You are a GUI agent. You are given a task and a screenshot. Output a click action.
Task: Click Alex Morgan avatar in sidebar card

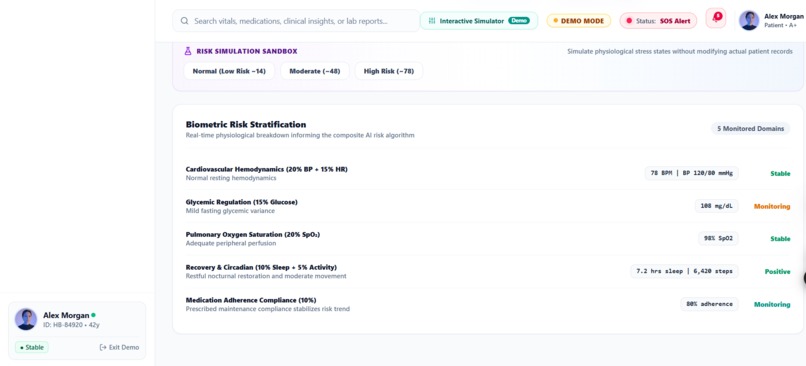pyautogui.click(x=26, y=319)
